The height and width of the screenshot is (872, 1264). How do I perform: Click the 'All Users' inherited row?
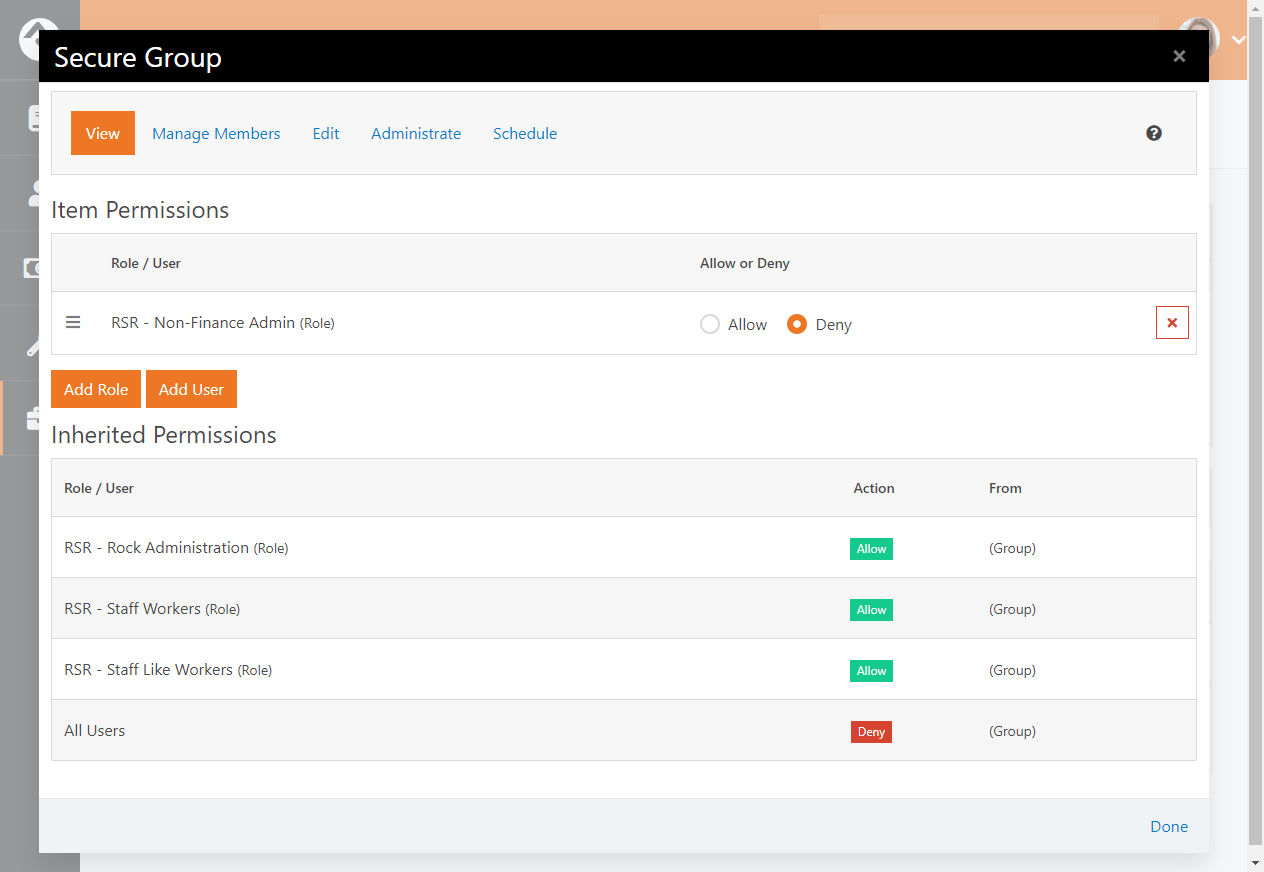point(624,730)
